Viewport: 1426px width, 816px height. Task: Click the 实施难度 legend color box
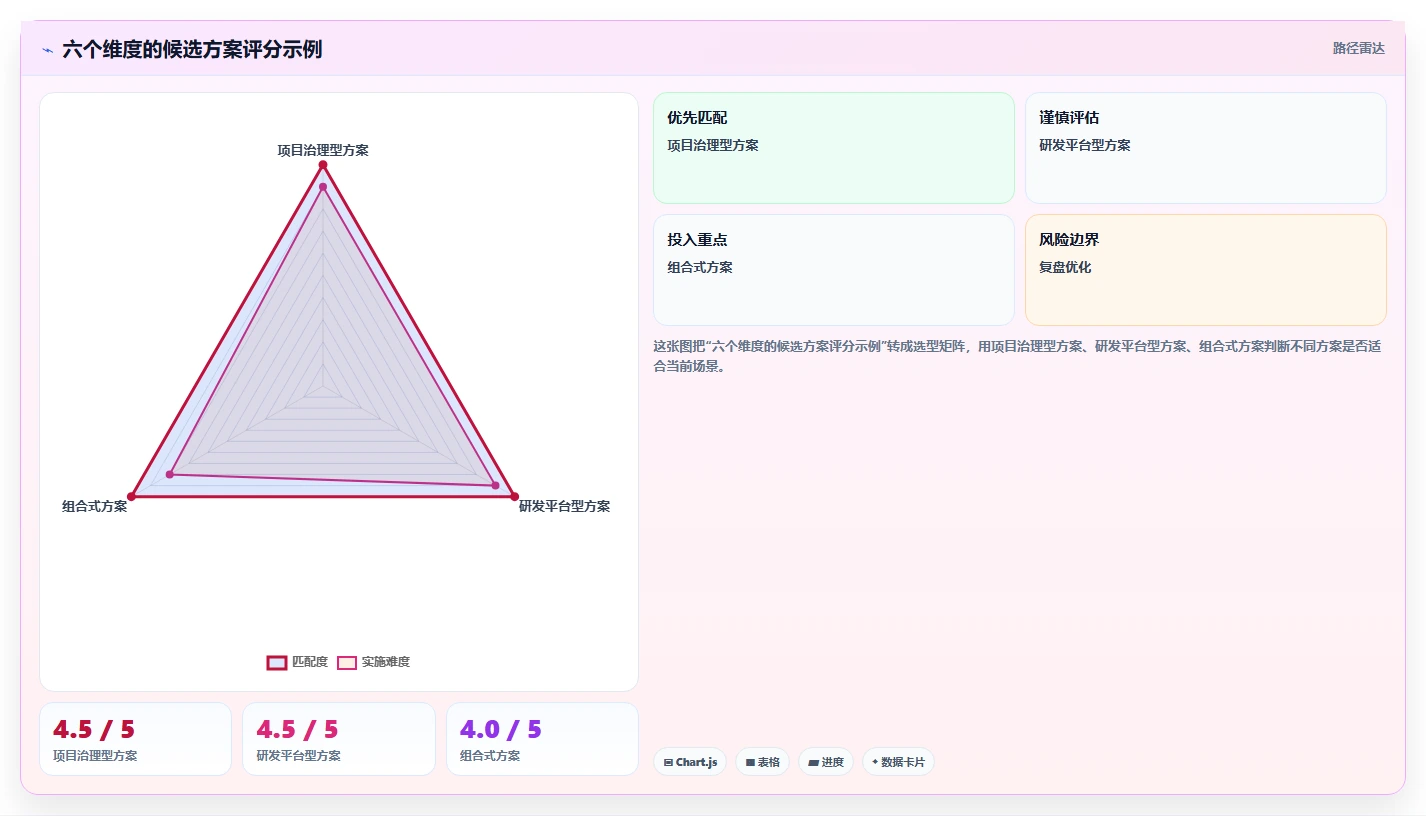(347, 662)
